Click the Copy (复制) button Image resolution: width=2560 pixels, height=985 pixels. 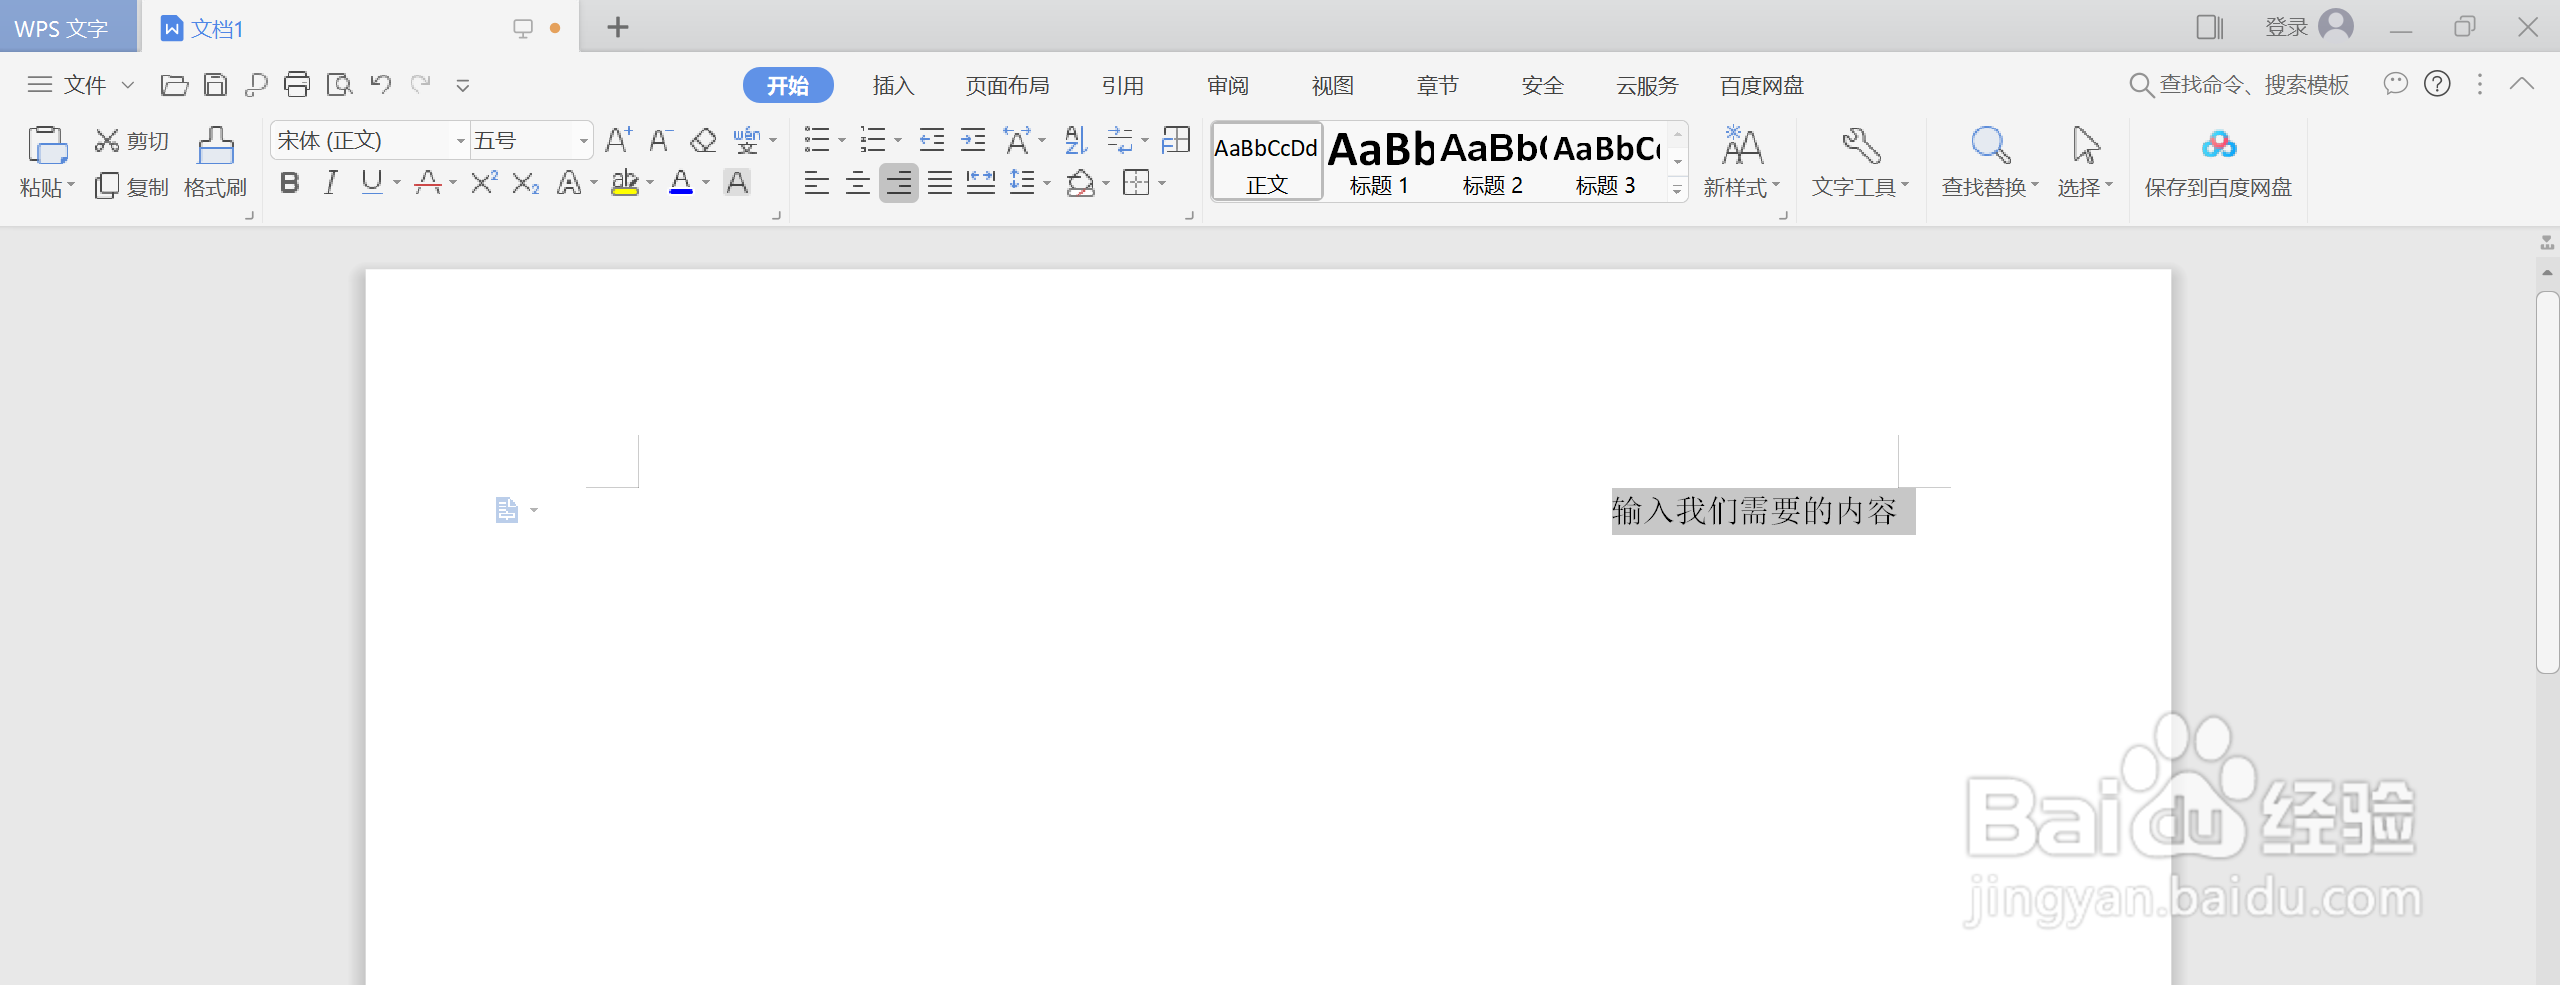click(x=131, y=187)
